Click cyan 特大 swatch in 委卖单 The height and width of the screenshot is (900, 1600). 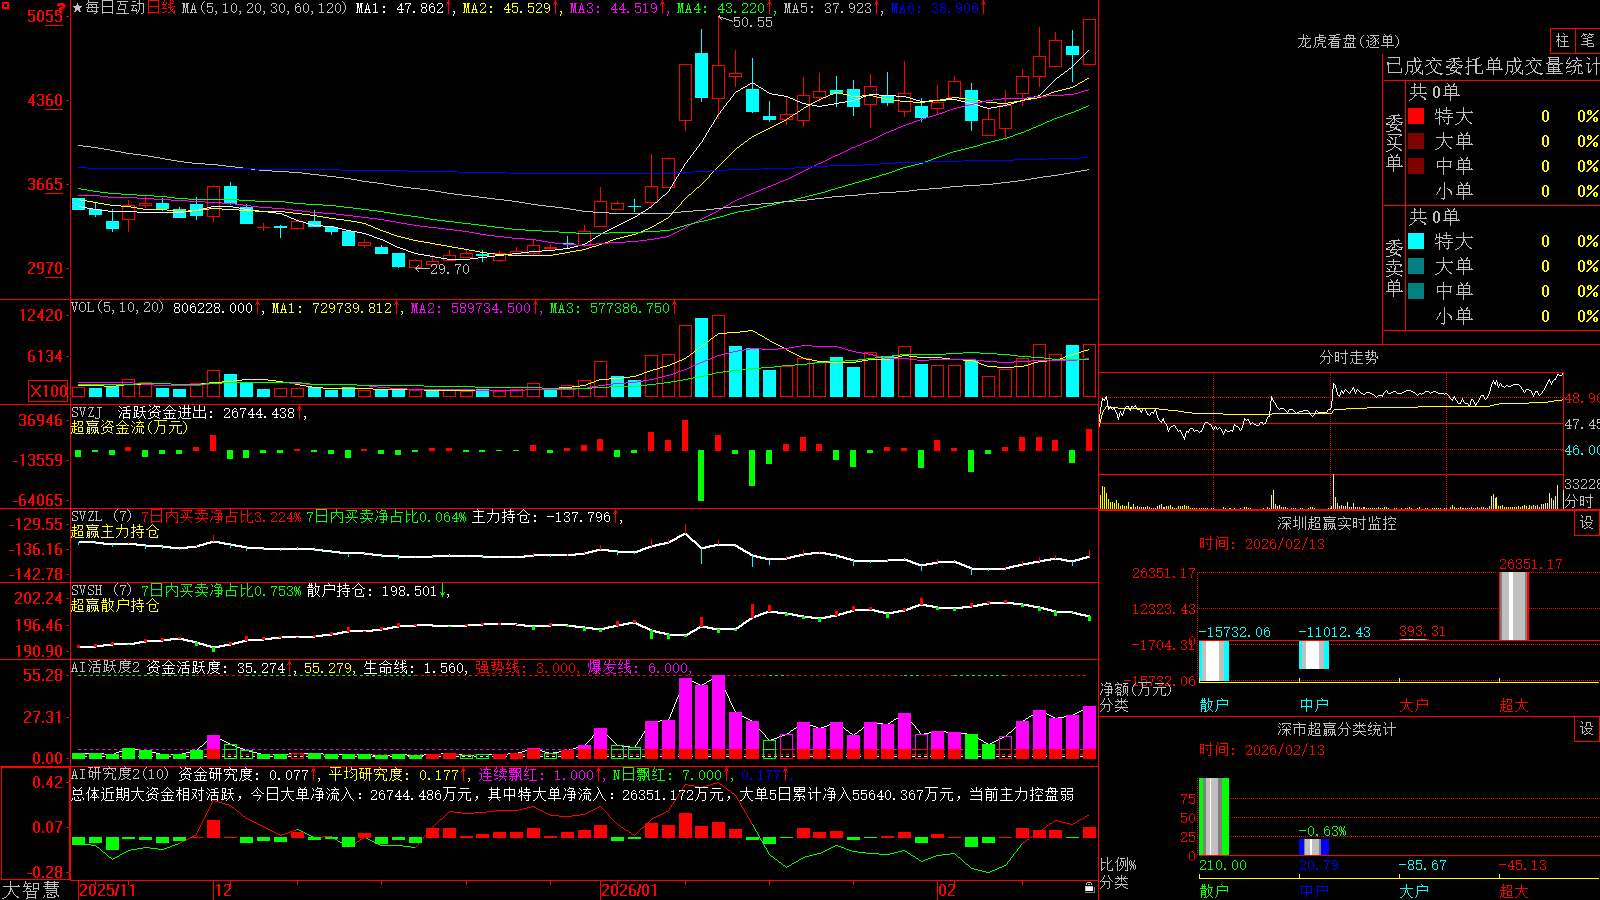click(1416, 241)
